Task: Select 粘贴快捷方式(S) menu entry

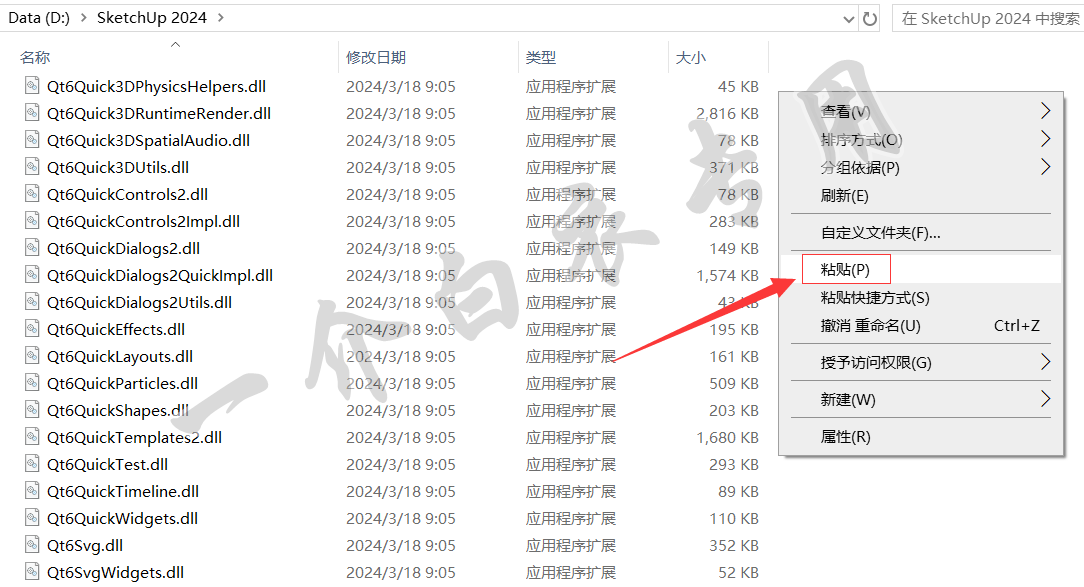Action: click(921, 298)
